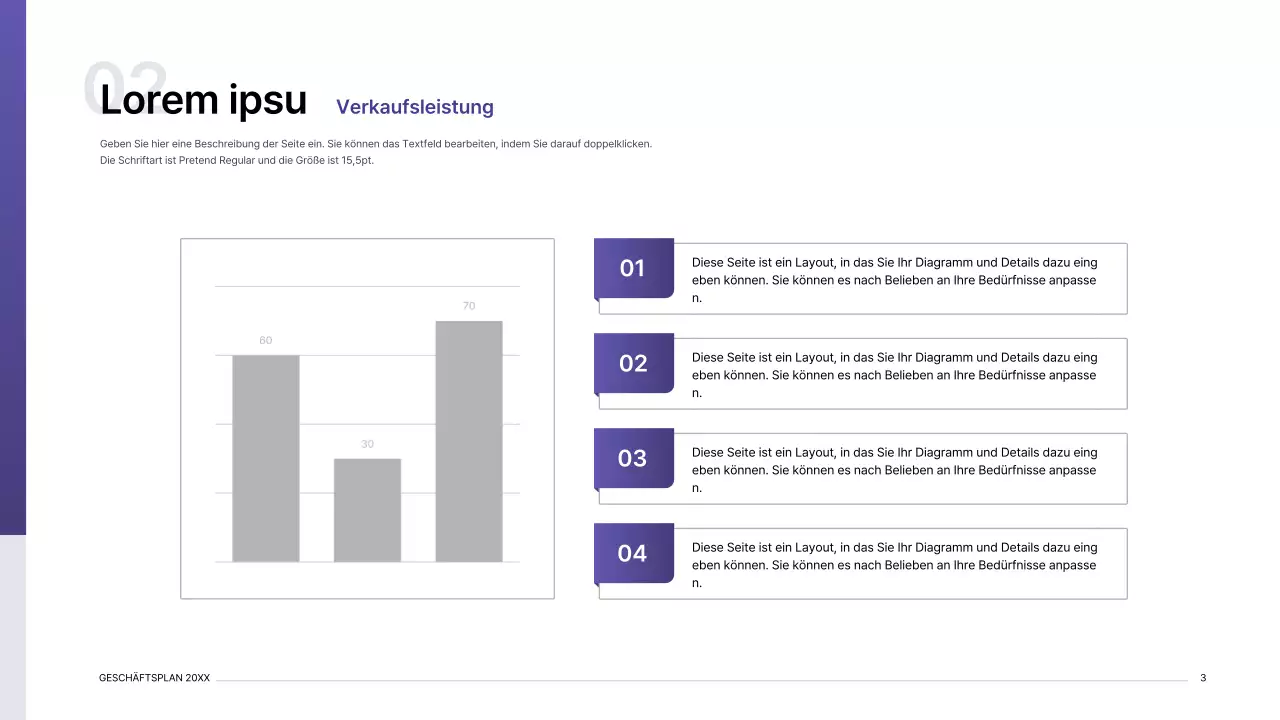Click the description line starting "Die Schriftart"
1280x720 pixels.
click(x=236, y=160)
